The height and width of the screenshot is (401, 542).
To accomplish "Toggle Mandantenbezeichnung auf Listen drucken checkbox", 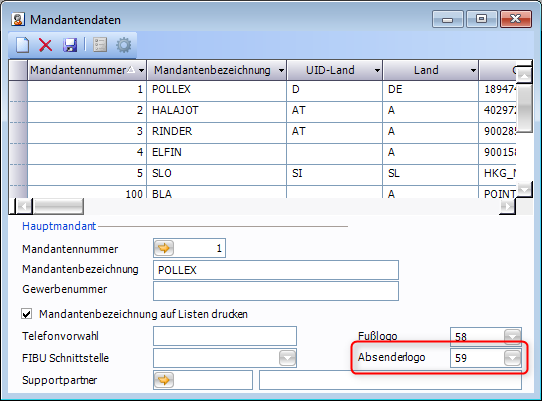I will (x=27, y=314).
